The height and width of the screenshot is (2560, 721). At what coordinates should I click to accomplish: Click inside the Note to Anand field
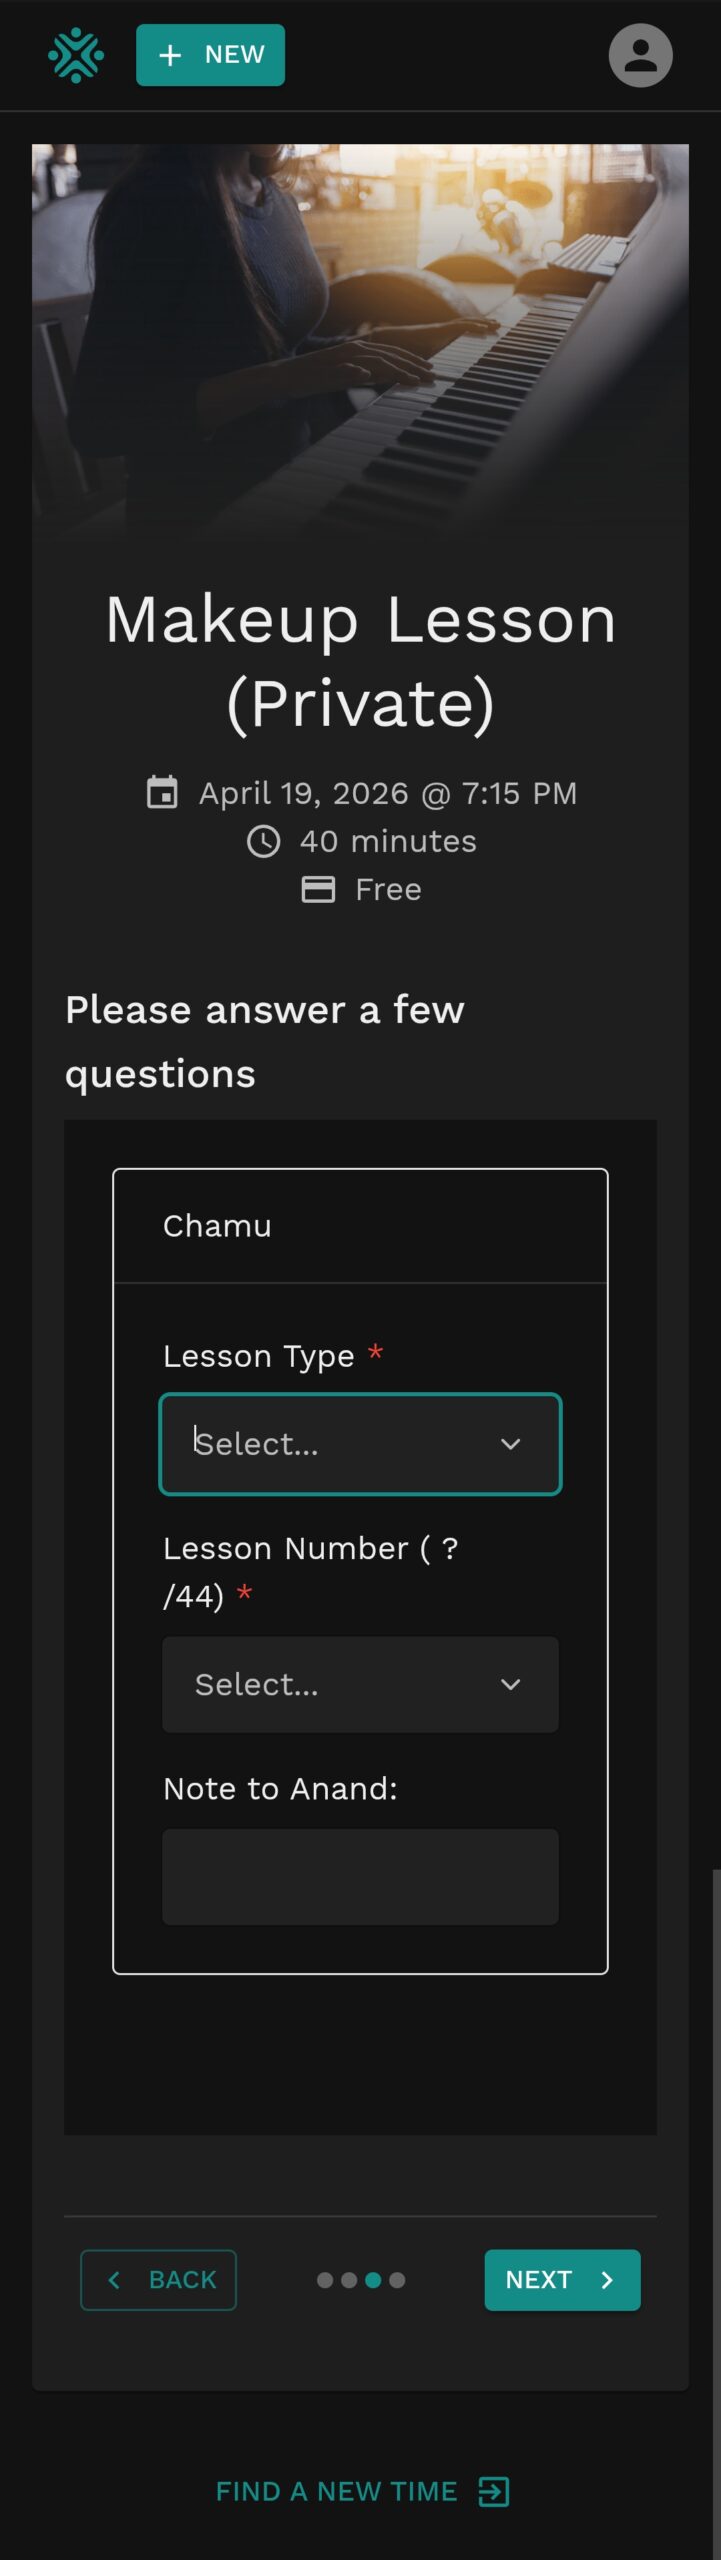pos(360,1876)
